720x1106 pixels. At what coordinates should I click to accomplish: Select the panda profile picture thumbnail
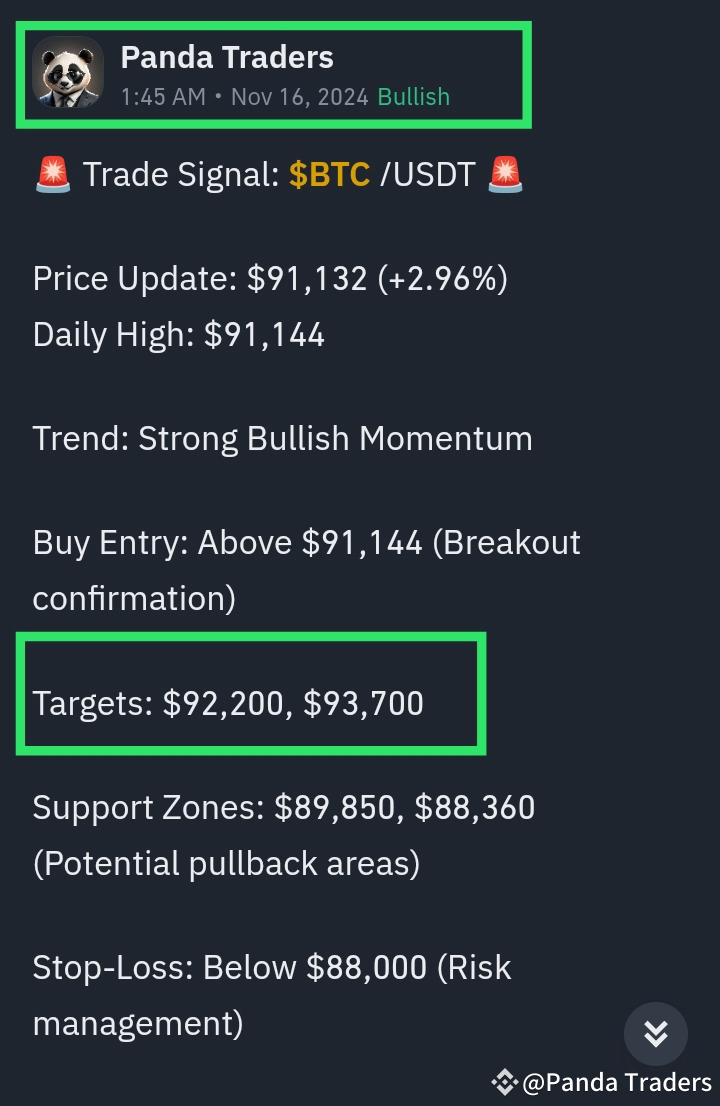click(x=66, y=74)
